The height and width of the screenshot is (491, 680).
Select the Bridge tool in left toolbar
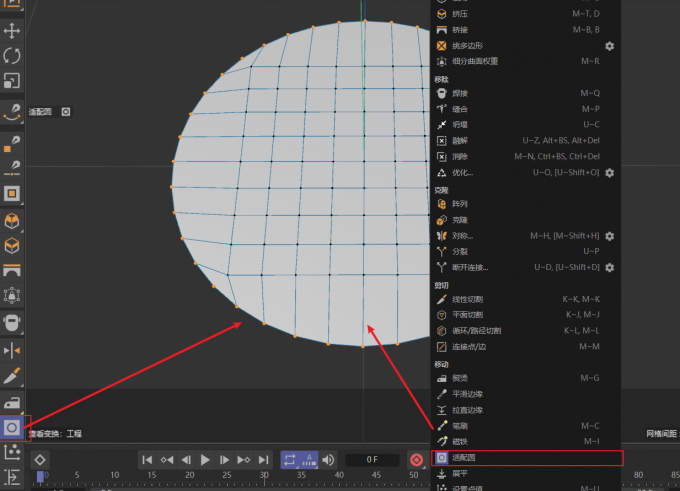[x=12, y=271]
